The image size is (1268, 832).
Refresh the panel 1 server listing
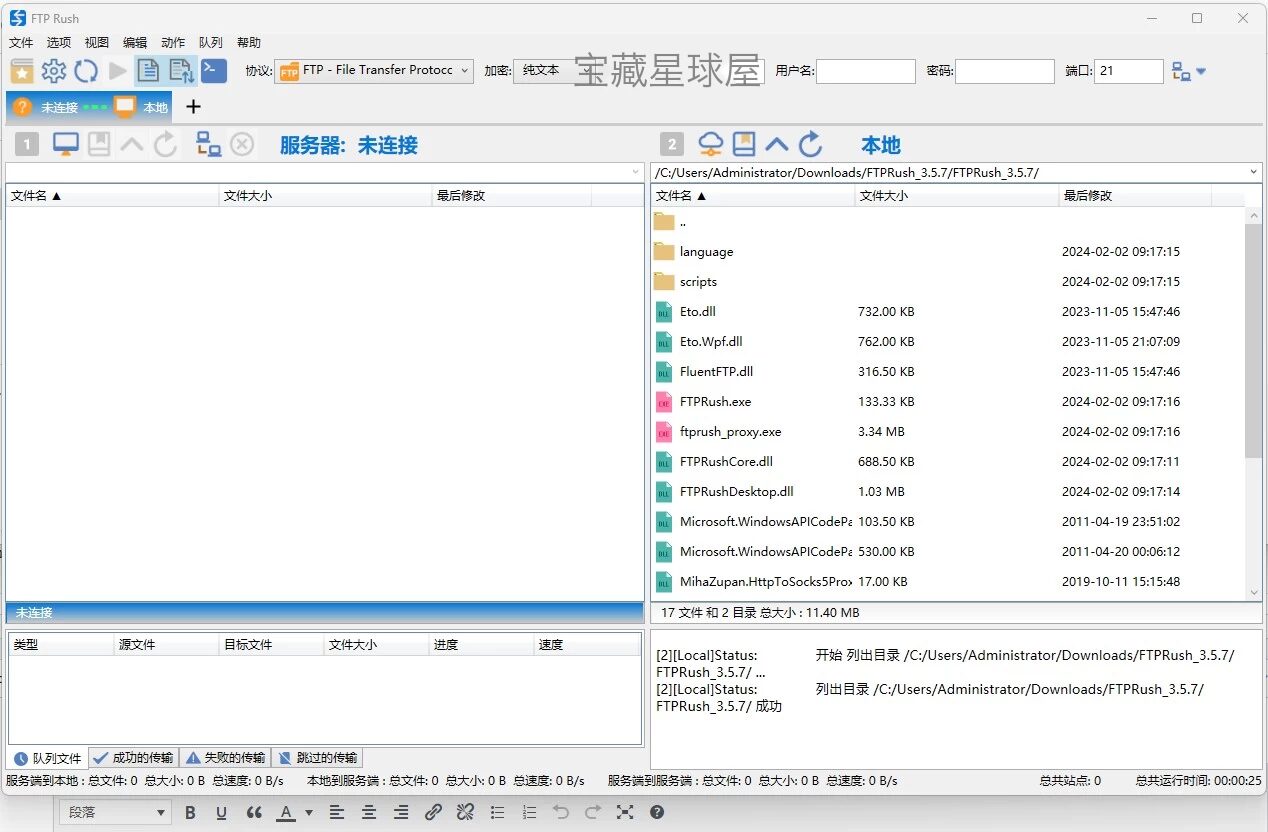(165, 145)
